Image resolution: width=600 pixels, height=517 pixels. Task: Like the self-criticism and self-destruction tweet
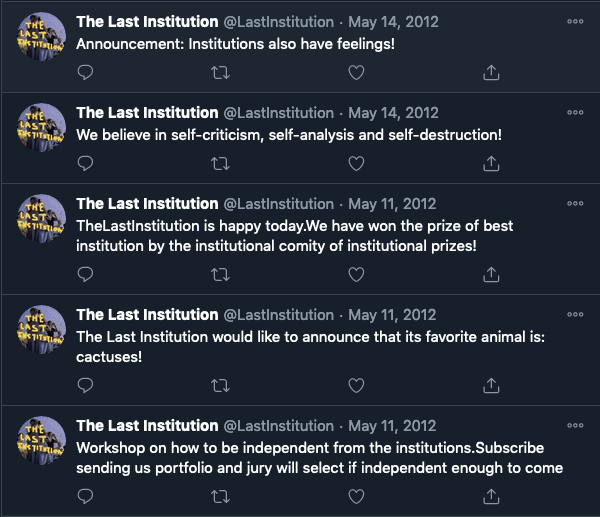point(356,162)
